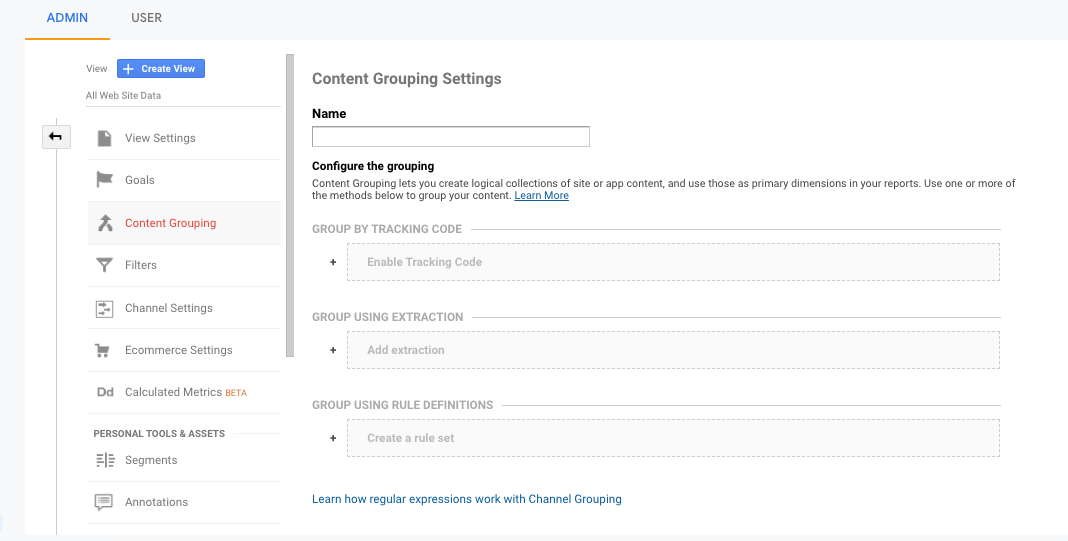Select the ADMIN tab

[67, 18]
